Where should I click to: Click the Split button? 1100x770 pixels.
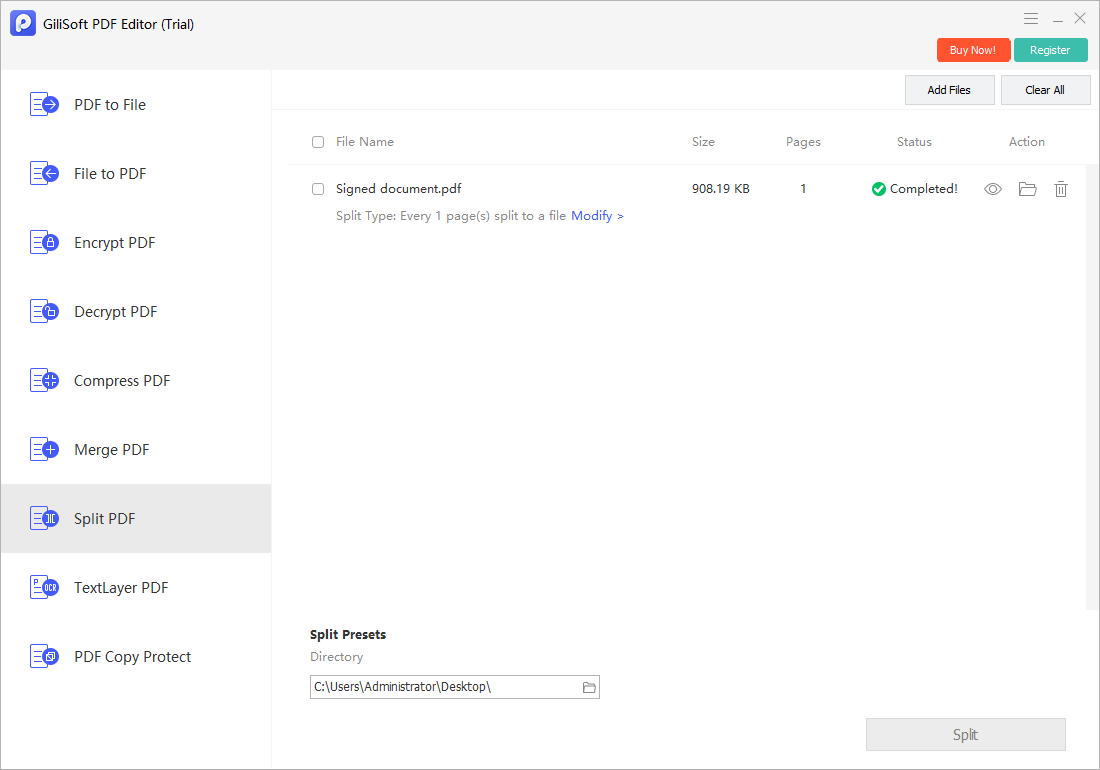point(965,734)
